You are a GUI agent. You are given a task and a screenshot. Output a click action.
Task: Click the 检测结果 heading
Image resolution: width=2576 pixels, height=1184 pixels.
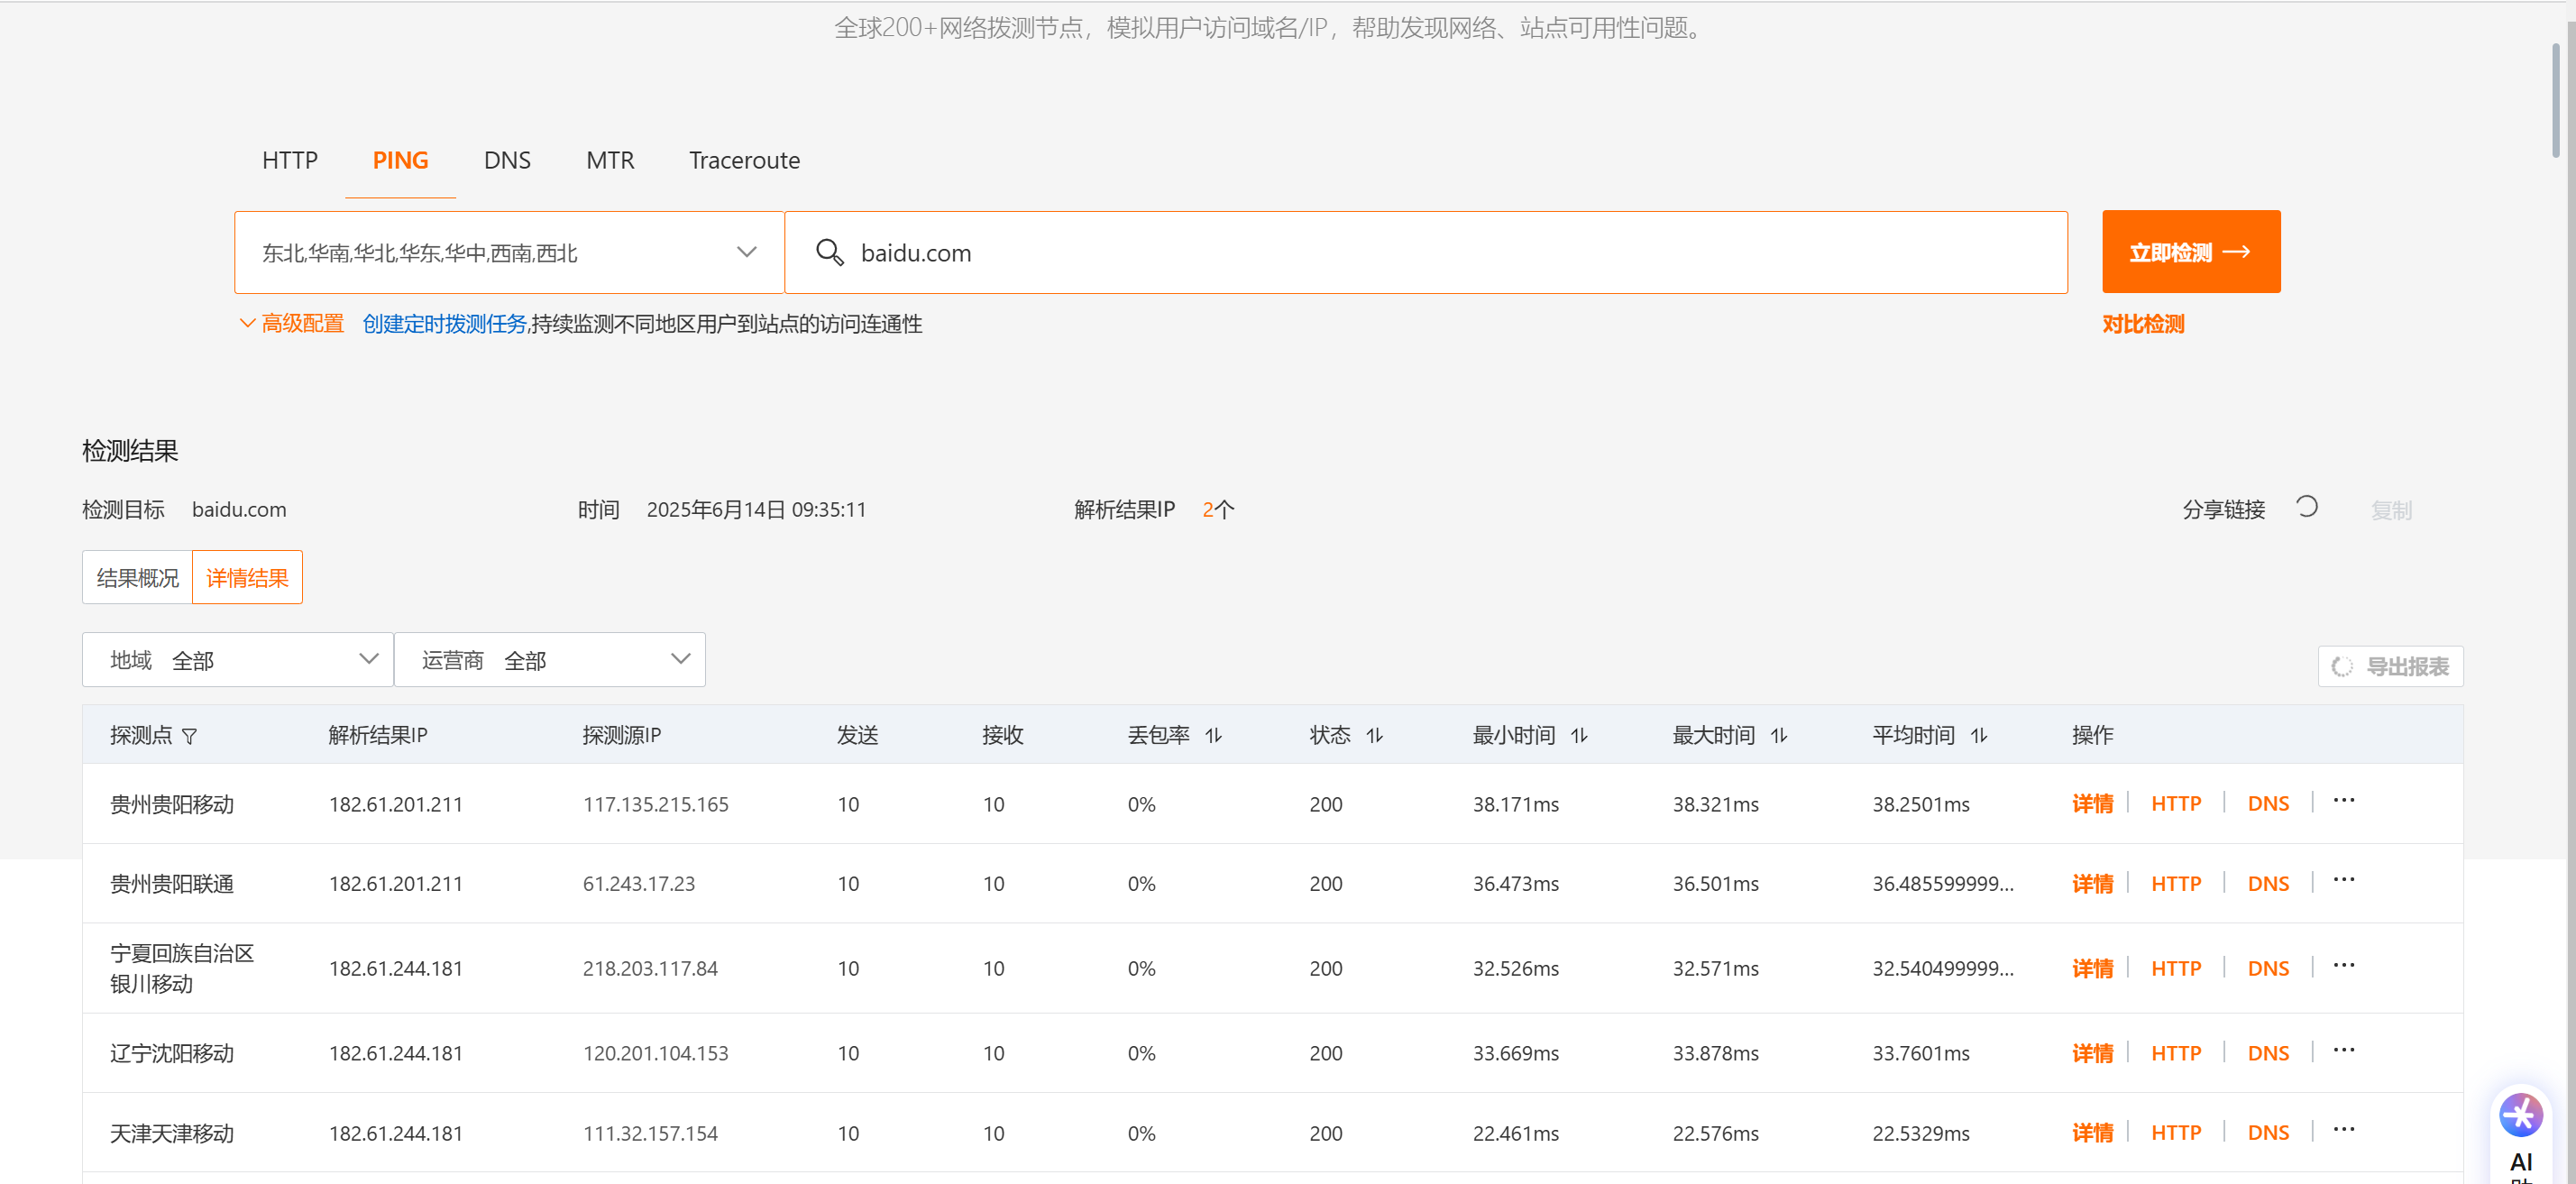tap(130, 451)
